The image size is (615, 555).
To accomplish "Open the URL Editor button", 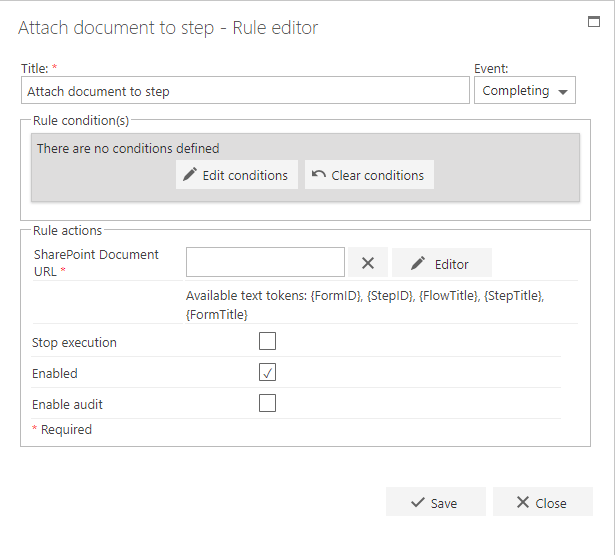I will tap(441, 262).
